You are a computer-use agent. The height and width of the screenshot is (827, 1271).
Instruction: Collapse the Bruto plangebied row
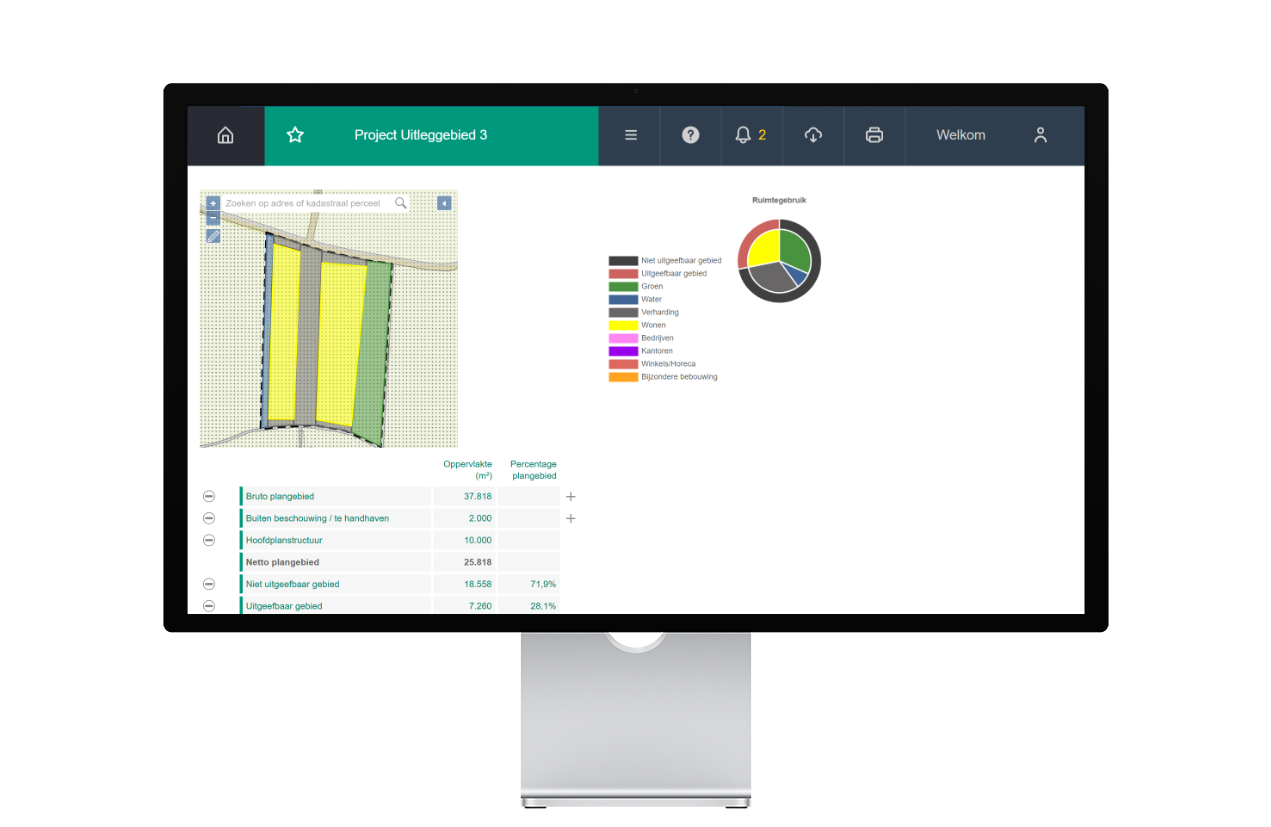(209, 496)
